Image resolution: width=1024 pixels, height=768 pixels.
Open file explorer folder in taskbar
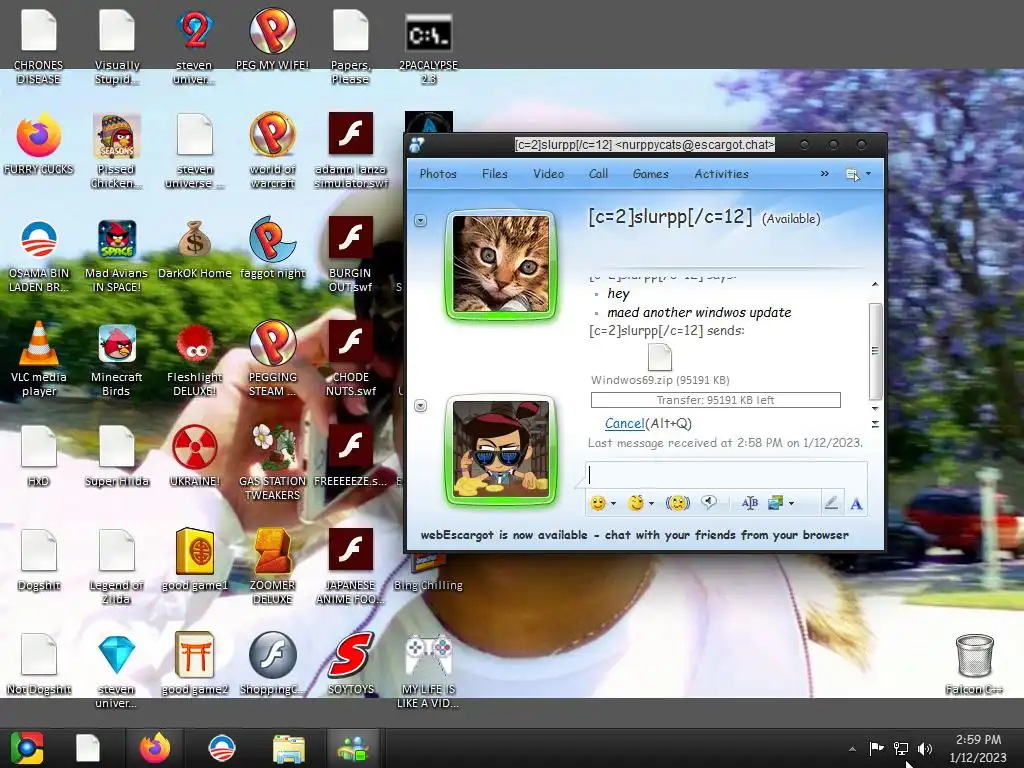point(288,748)
